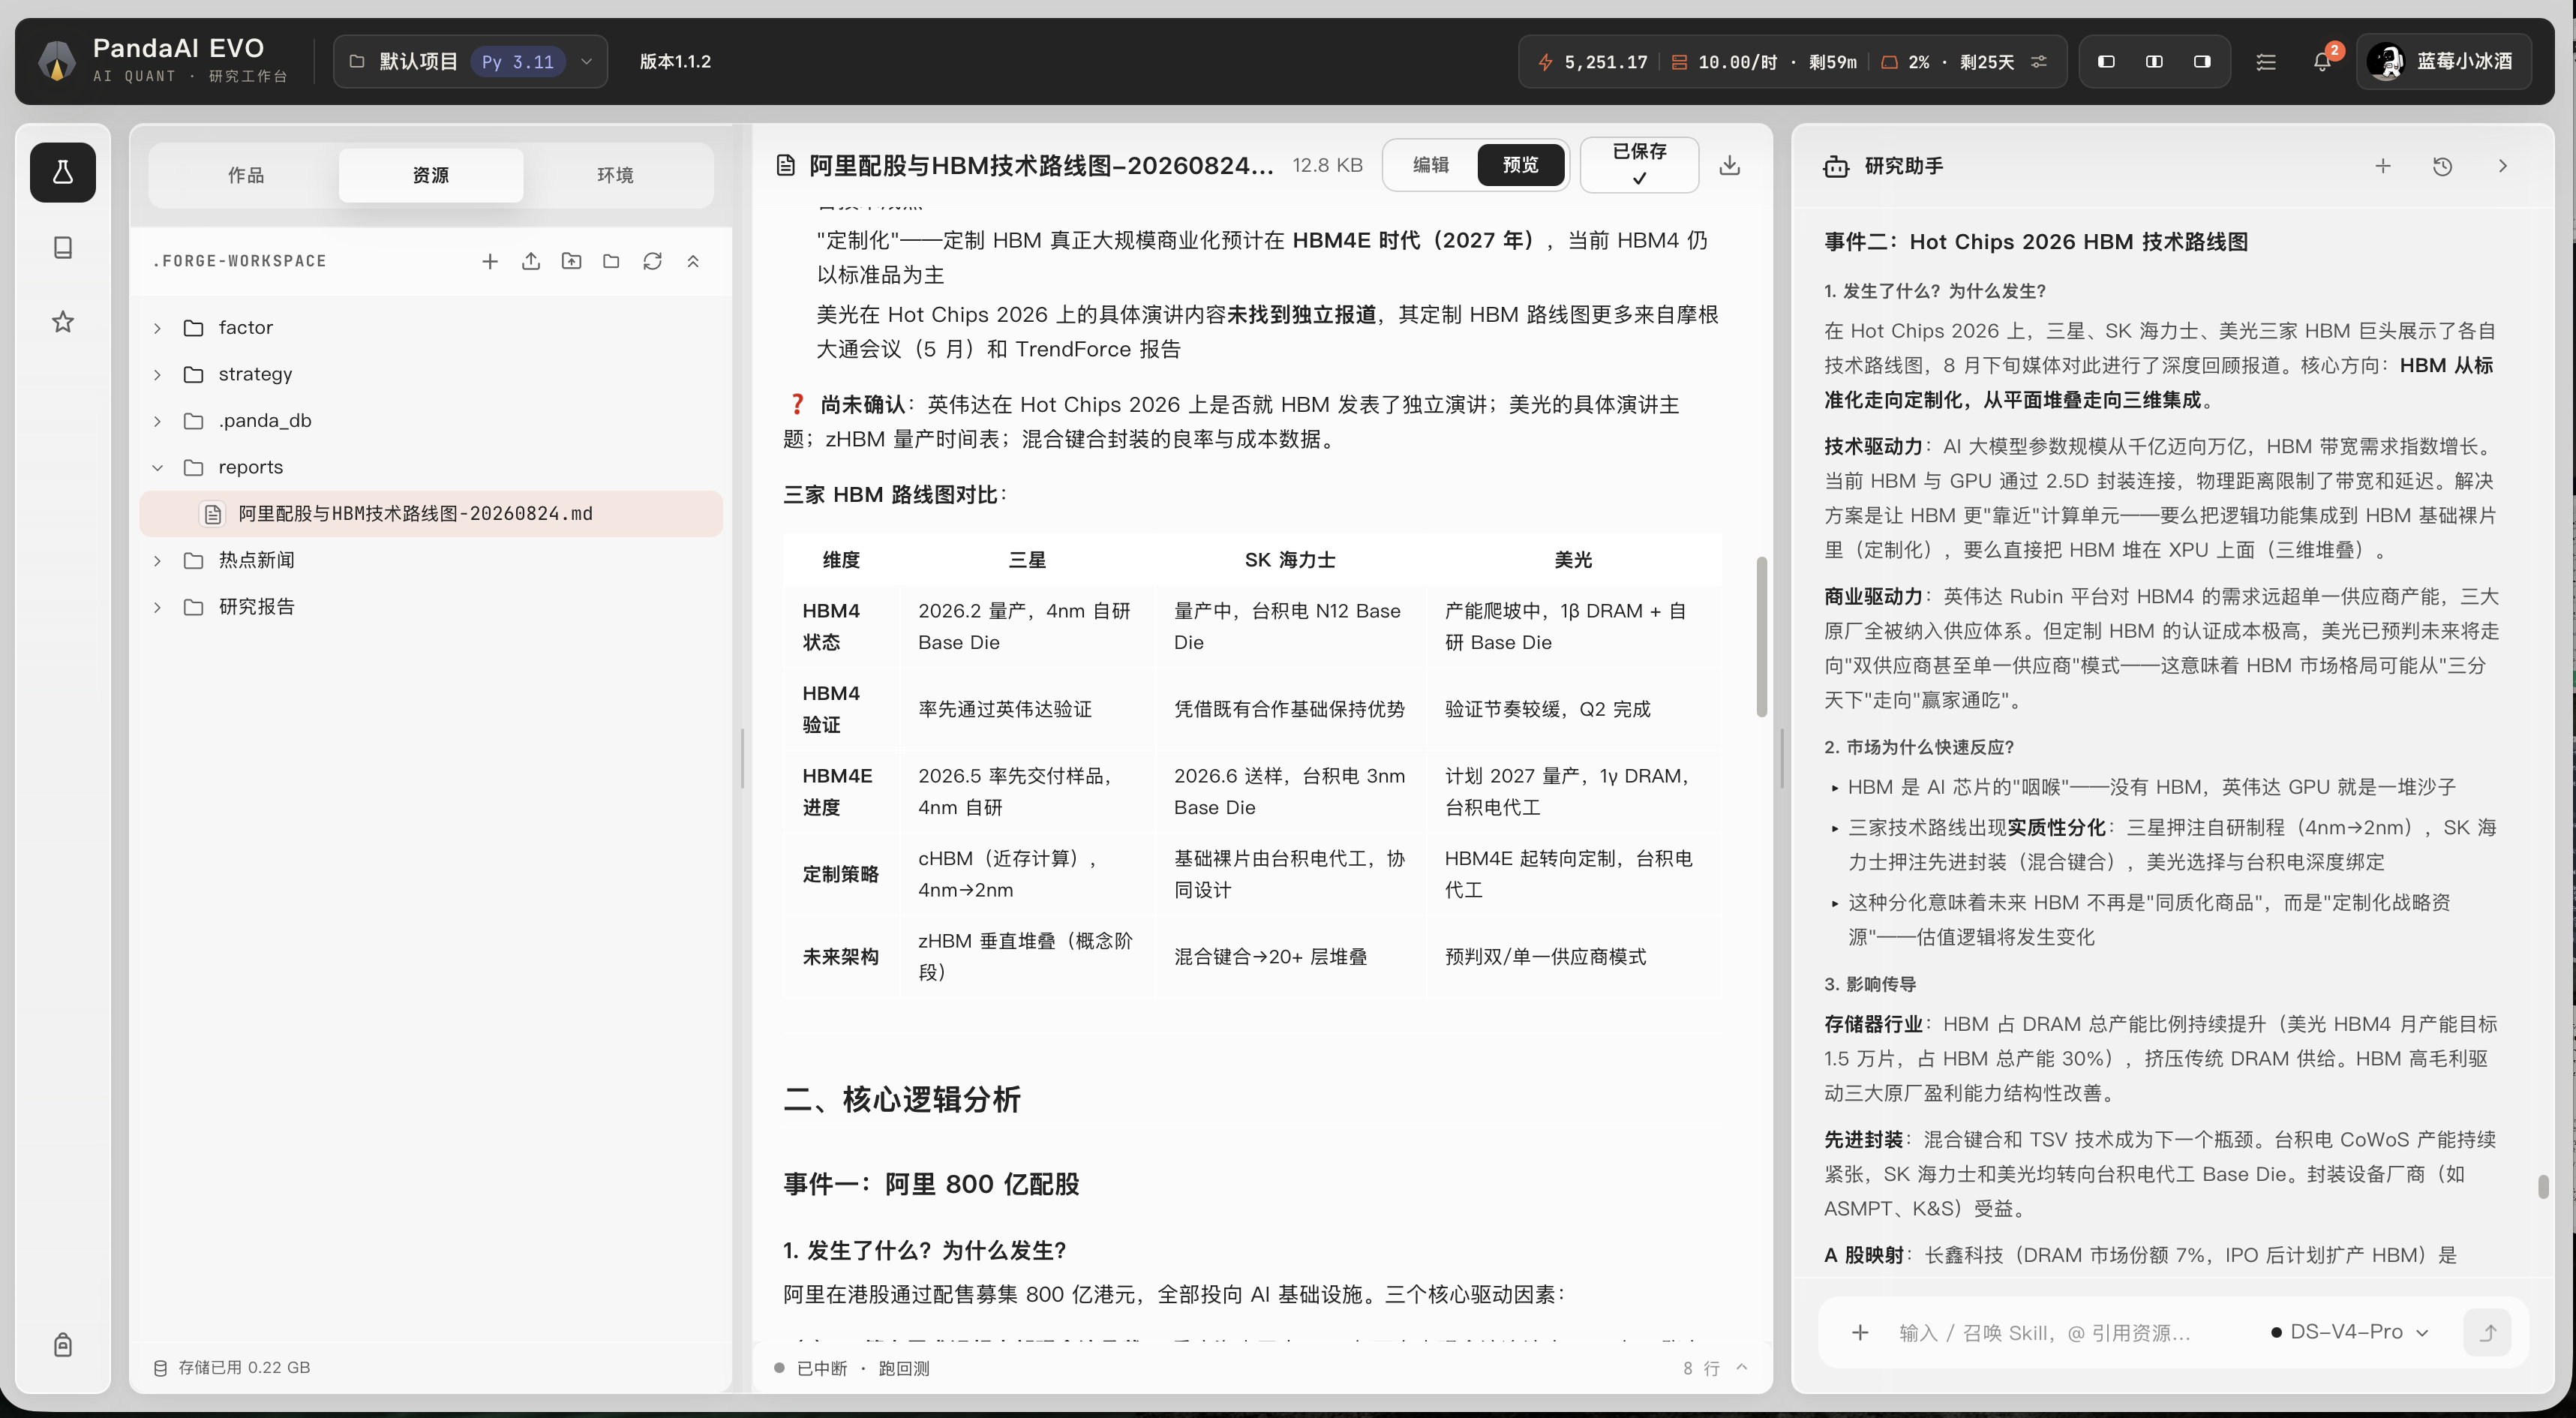This screenshot has width=2576, height=1418.
Task: Switch to the 环境 tab
Action: (615, 175)
